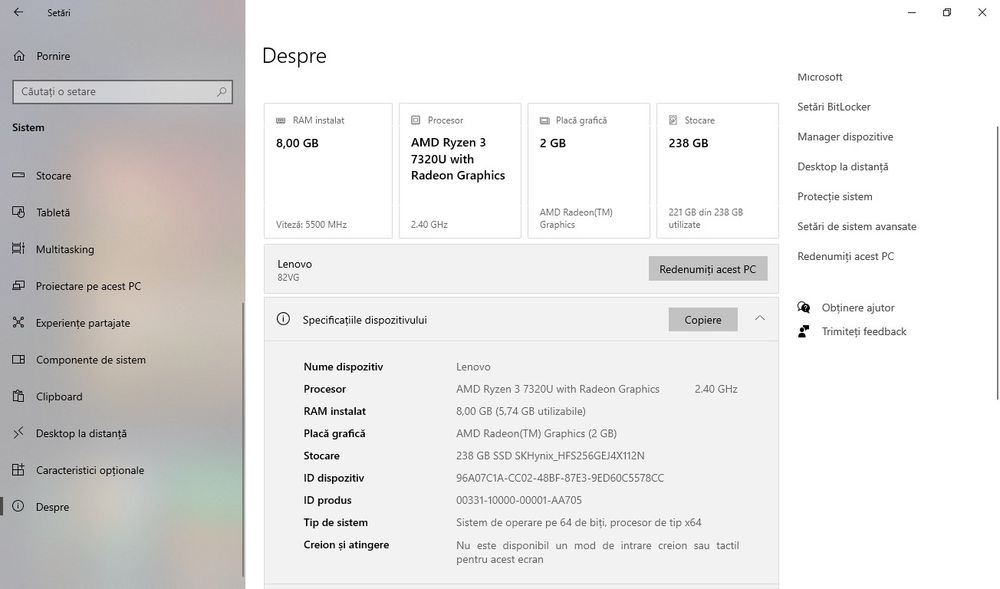The image size is (1000, 589).
Task: Open the Placă grafică card
Action: click(x=589, y=171)
